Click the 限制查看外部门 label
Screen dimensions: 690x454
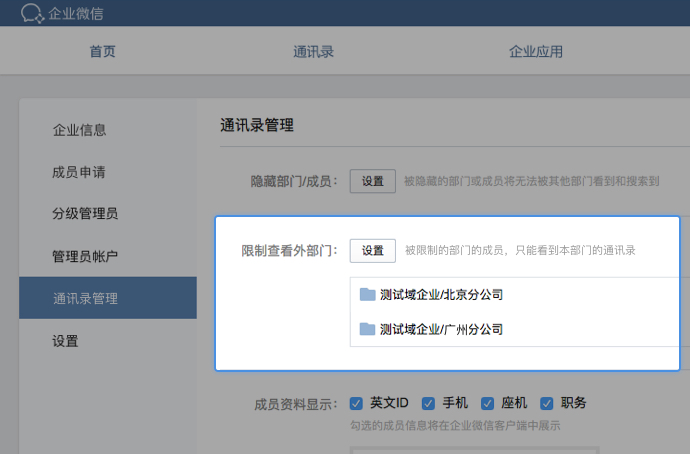tap(289, 251)
